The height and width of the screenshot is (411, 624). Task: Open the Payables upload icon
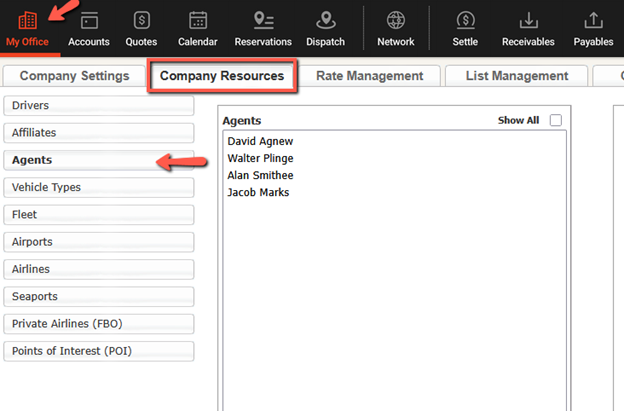pyautogui.click(x=593, y=20)
